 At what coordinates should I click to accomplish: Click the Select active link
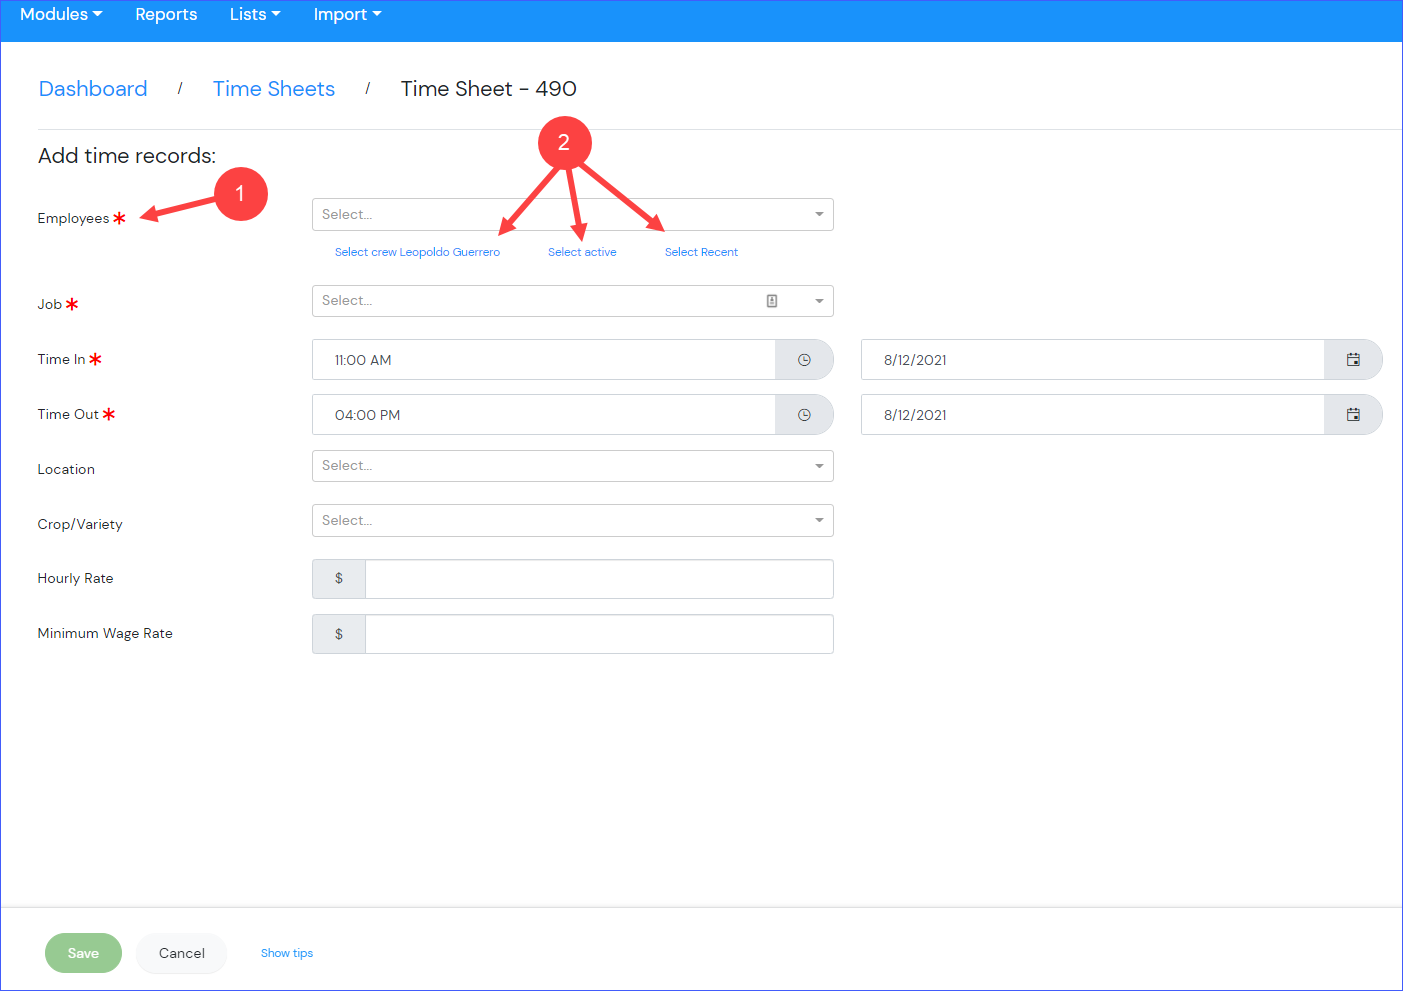click(x=582, y=252)
